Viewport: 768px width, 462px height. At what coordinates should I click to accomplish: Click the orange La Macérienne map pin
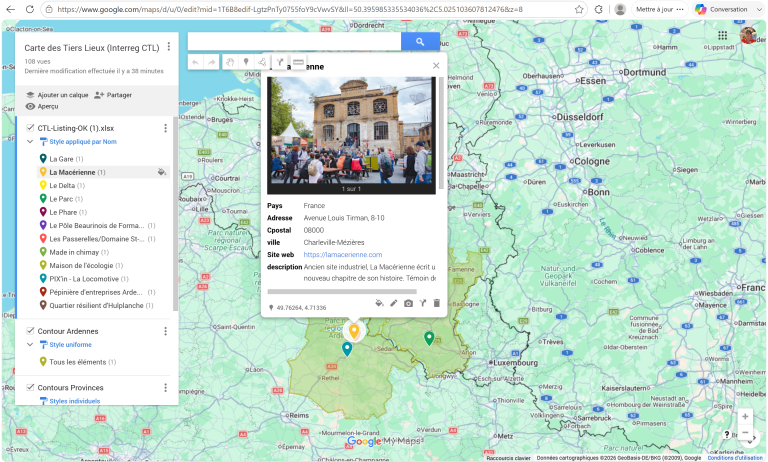coord(354,331)
